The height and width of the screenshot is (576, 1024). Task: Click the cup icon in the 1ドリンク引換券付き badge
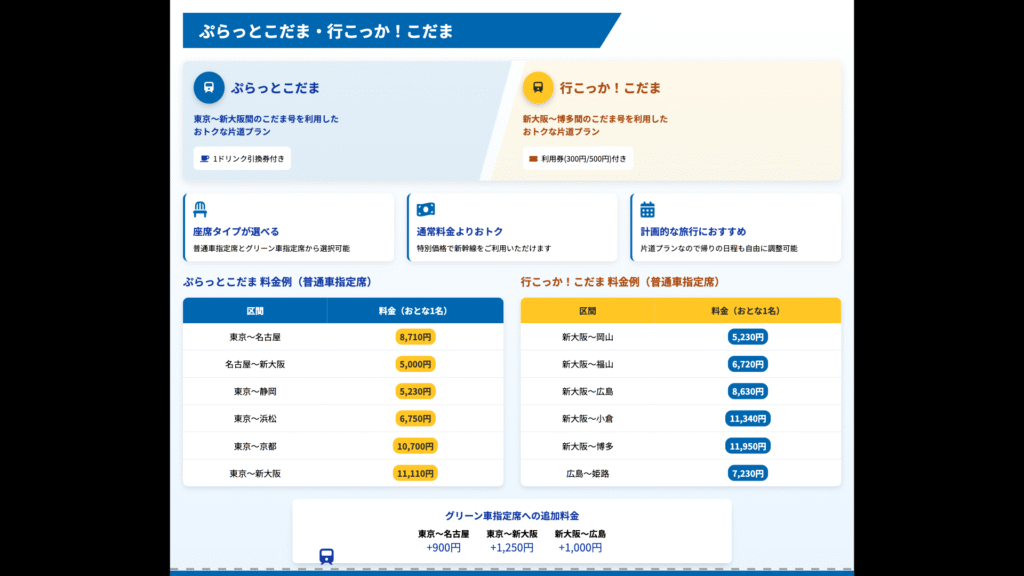coord(204,159)
